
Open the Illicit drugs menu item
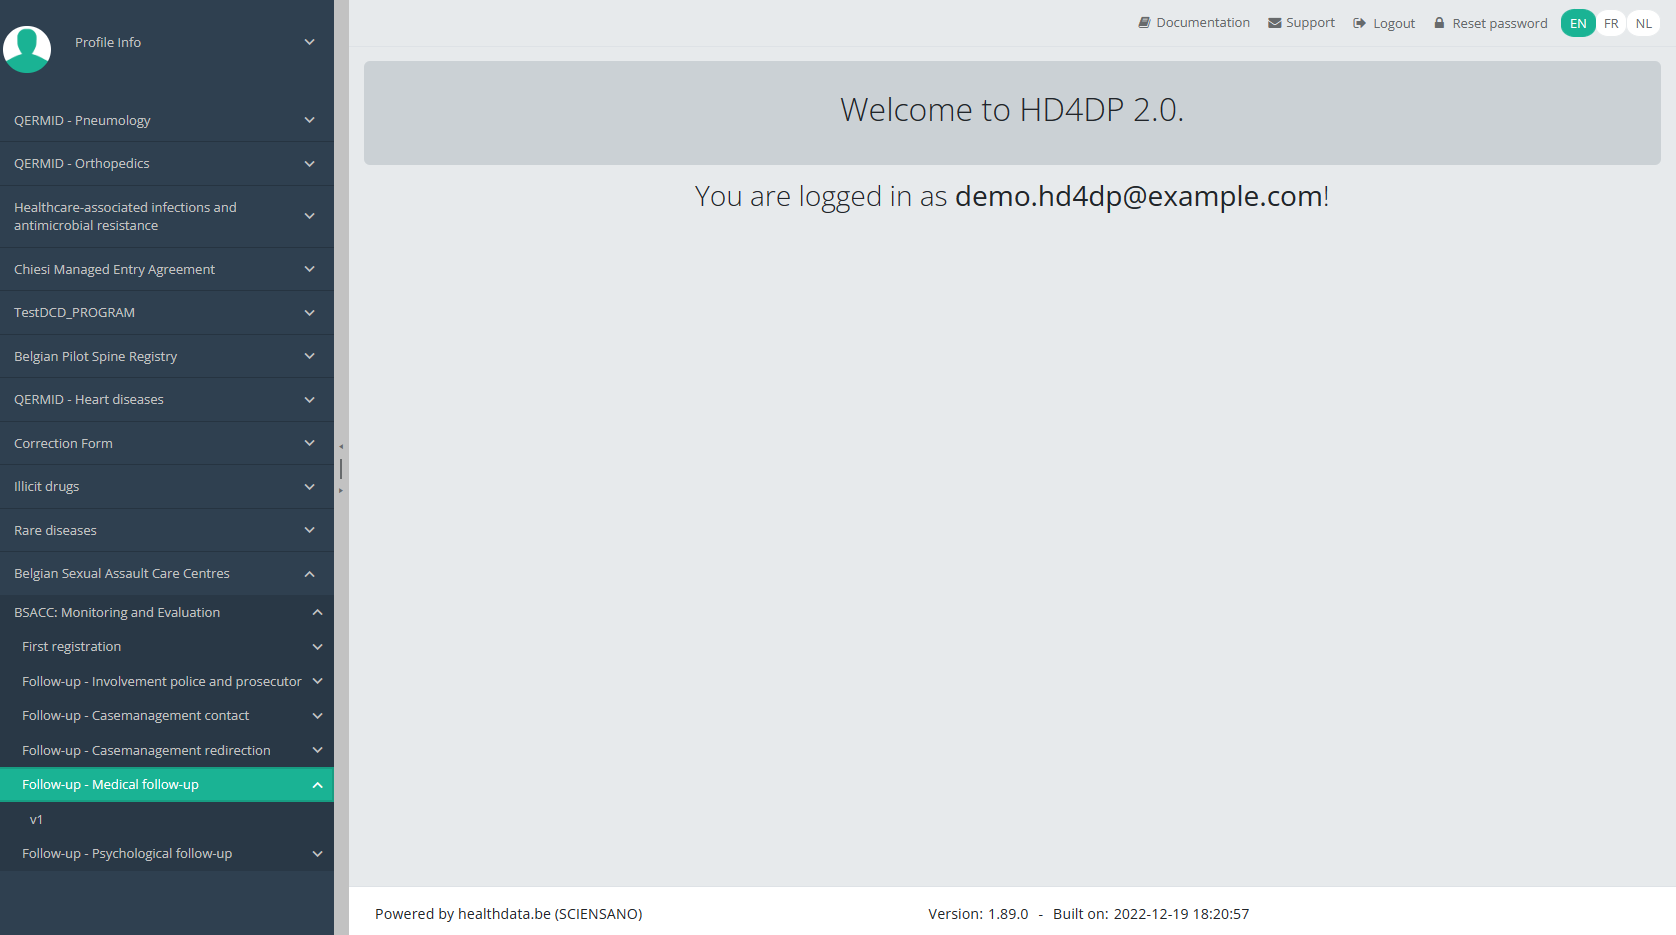pos(47,487)
